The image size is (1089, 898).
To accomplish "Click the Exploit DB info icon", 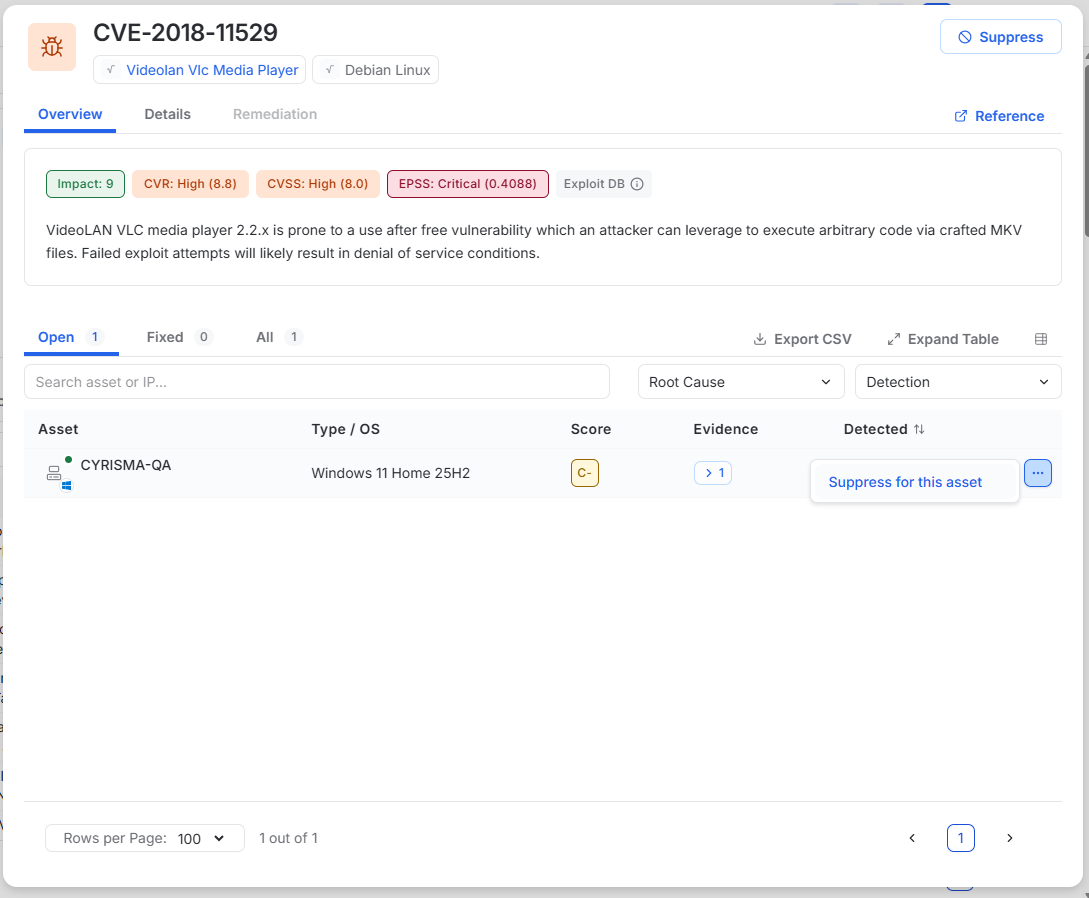I will pyautogui.click(x=637, y=184).
